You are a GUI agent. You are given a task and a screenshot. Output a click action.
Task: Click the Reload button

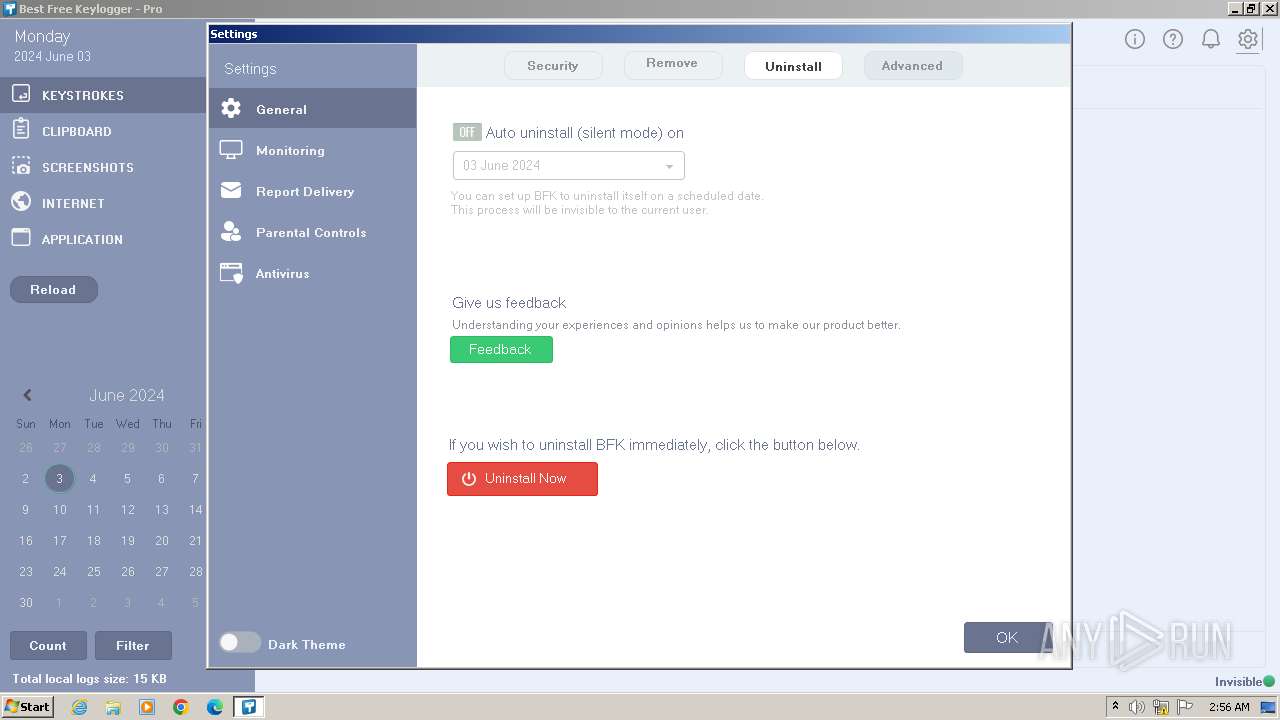pyautogui.click(x=53, y=289)
